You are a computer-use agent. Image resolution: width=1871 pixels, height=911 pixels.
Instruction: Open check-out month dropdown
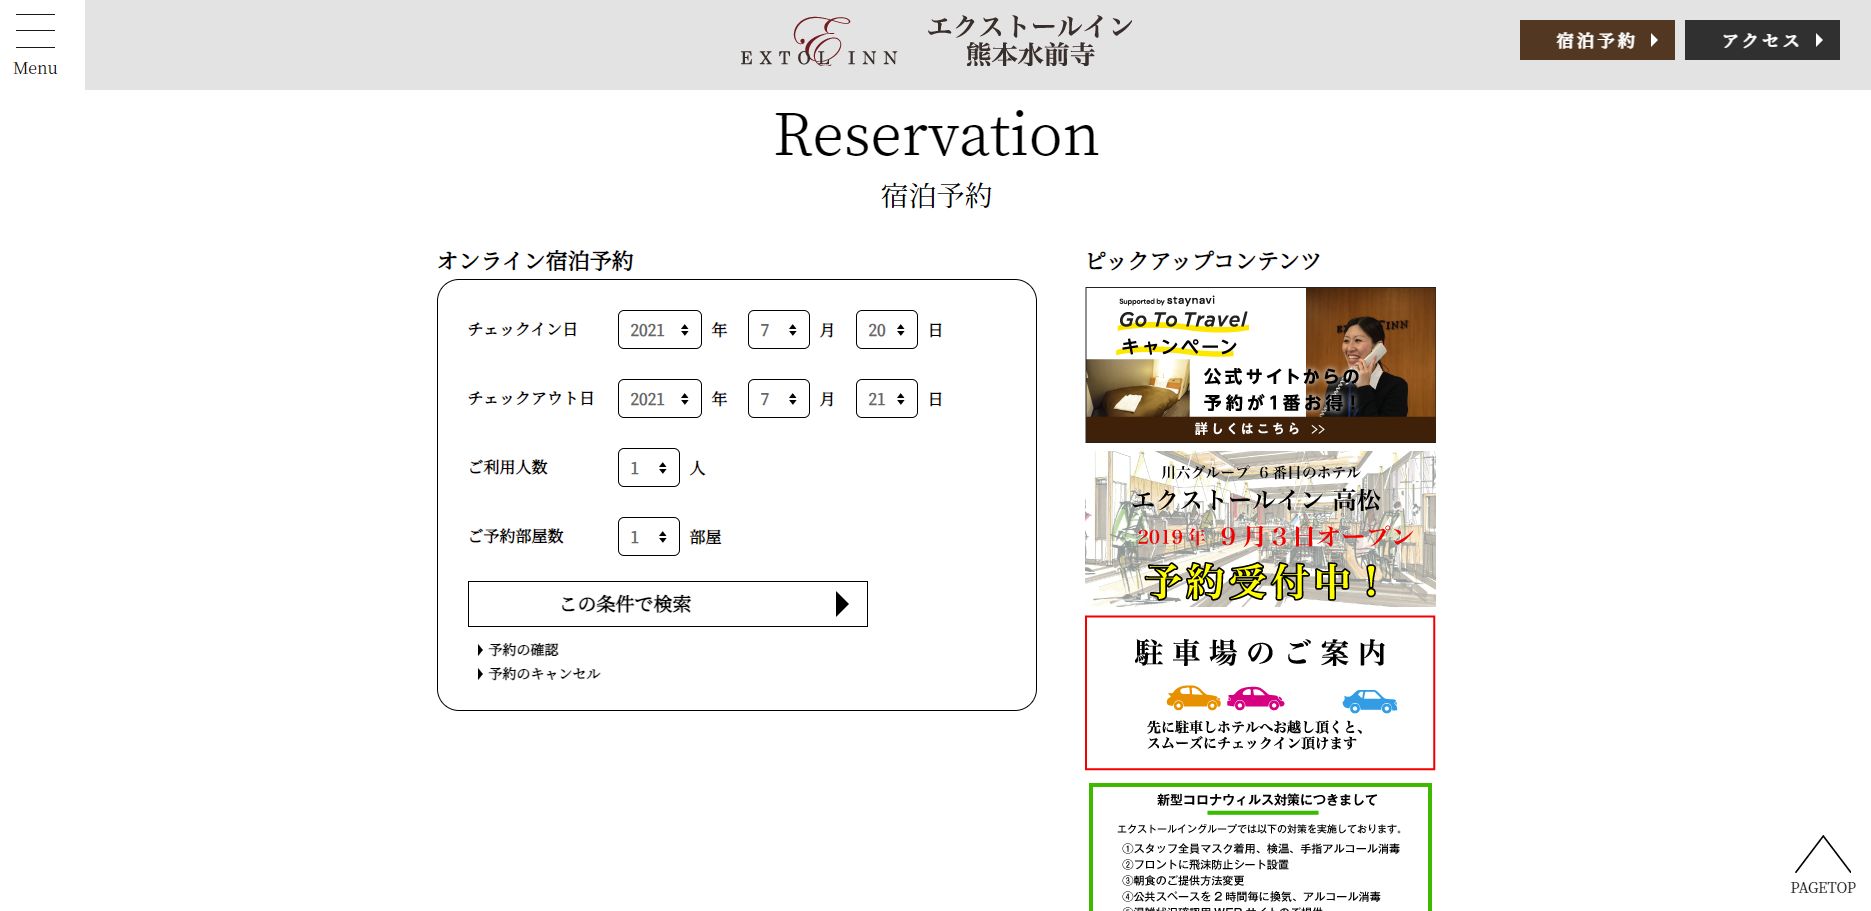779,399
